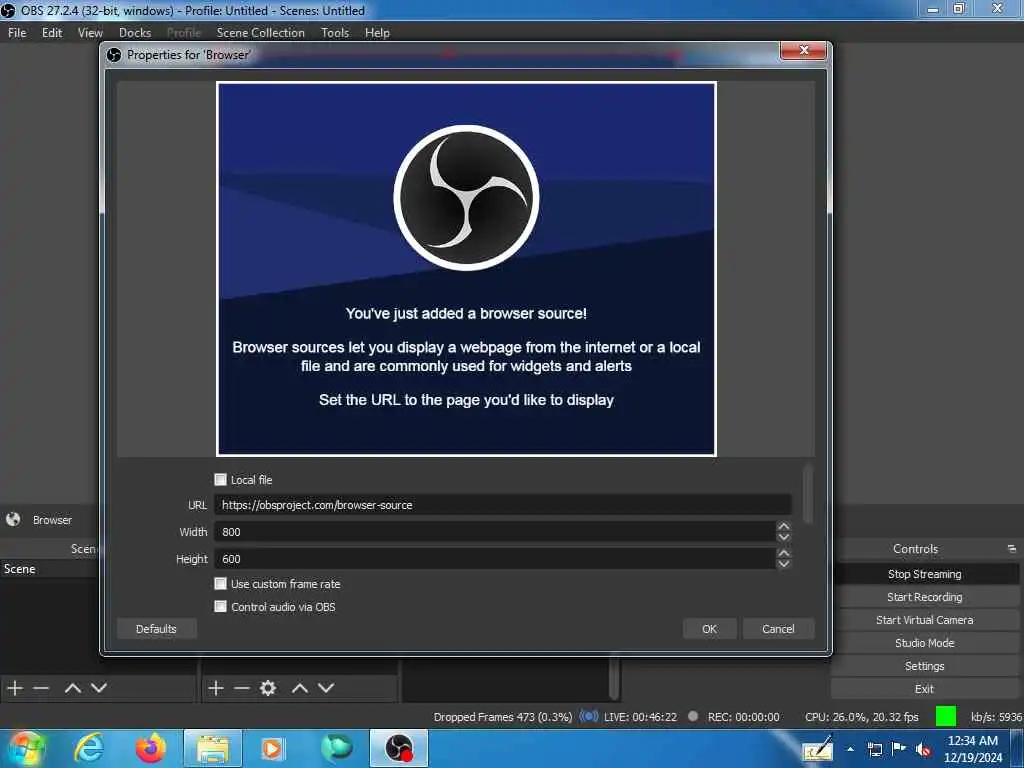1024x768 pixels.
Task: Open the File menu
Action: (17, 33)
